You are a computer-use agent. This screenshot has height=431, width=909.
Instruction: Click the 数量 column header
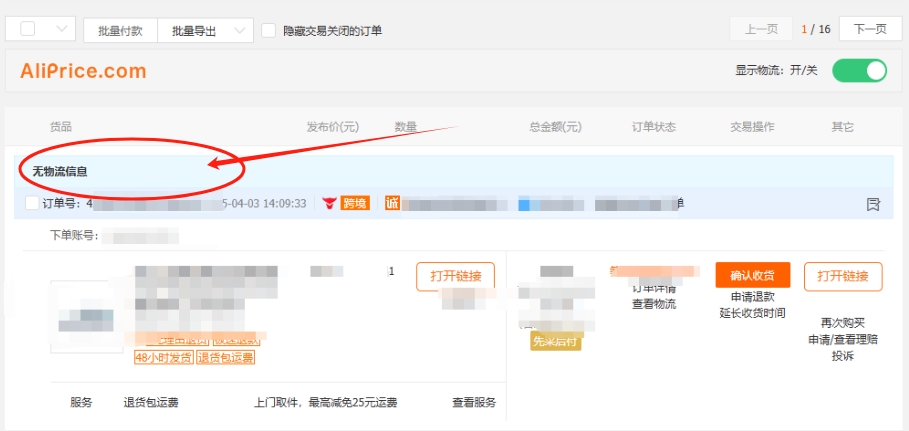[406, 127]
